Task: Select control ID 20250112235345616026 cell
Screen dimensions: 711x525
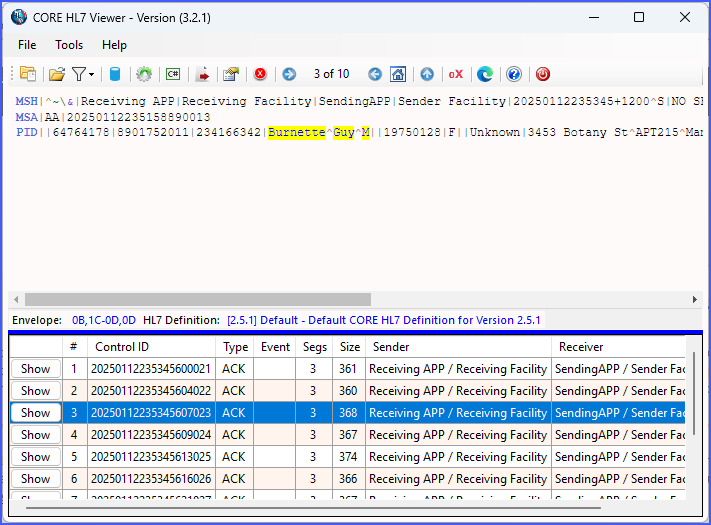Action: pos(151,479)
